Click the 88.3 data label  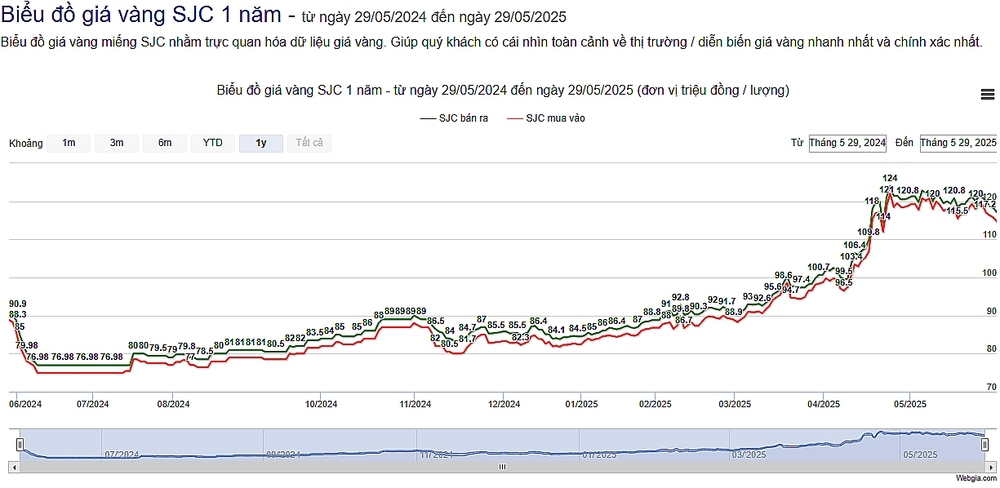click(x=18, y=315)
